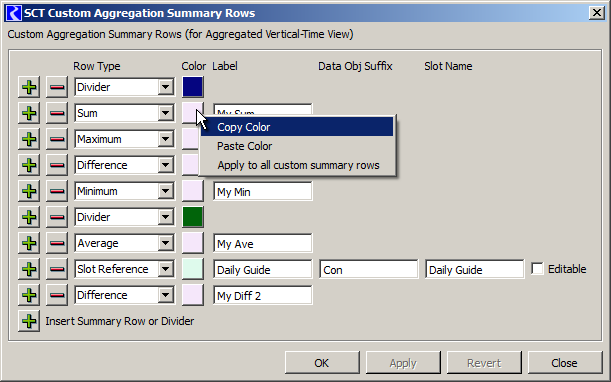Click plus icon on Difference row below Maximum
Screen dimensions: 611x382
(29, 165)
